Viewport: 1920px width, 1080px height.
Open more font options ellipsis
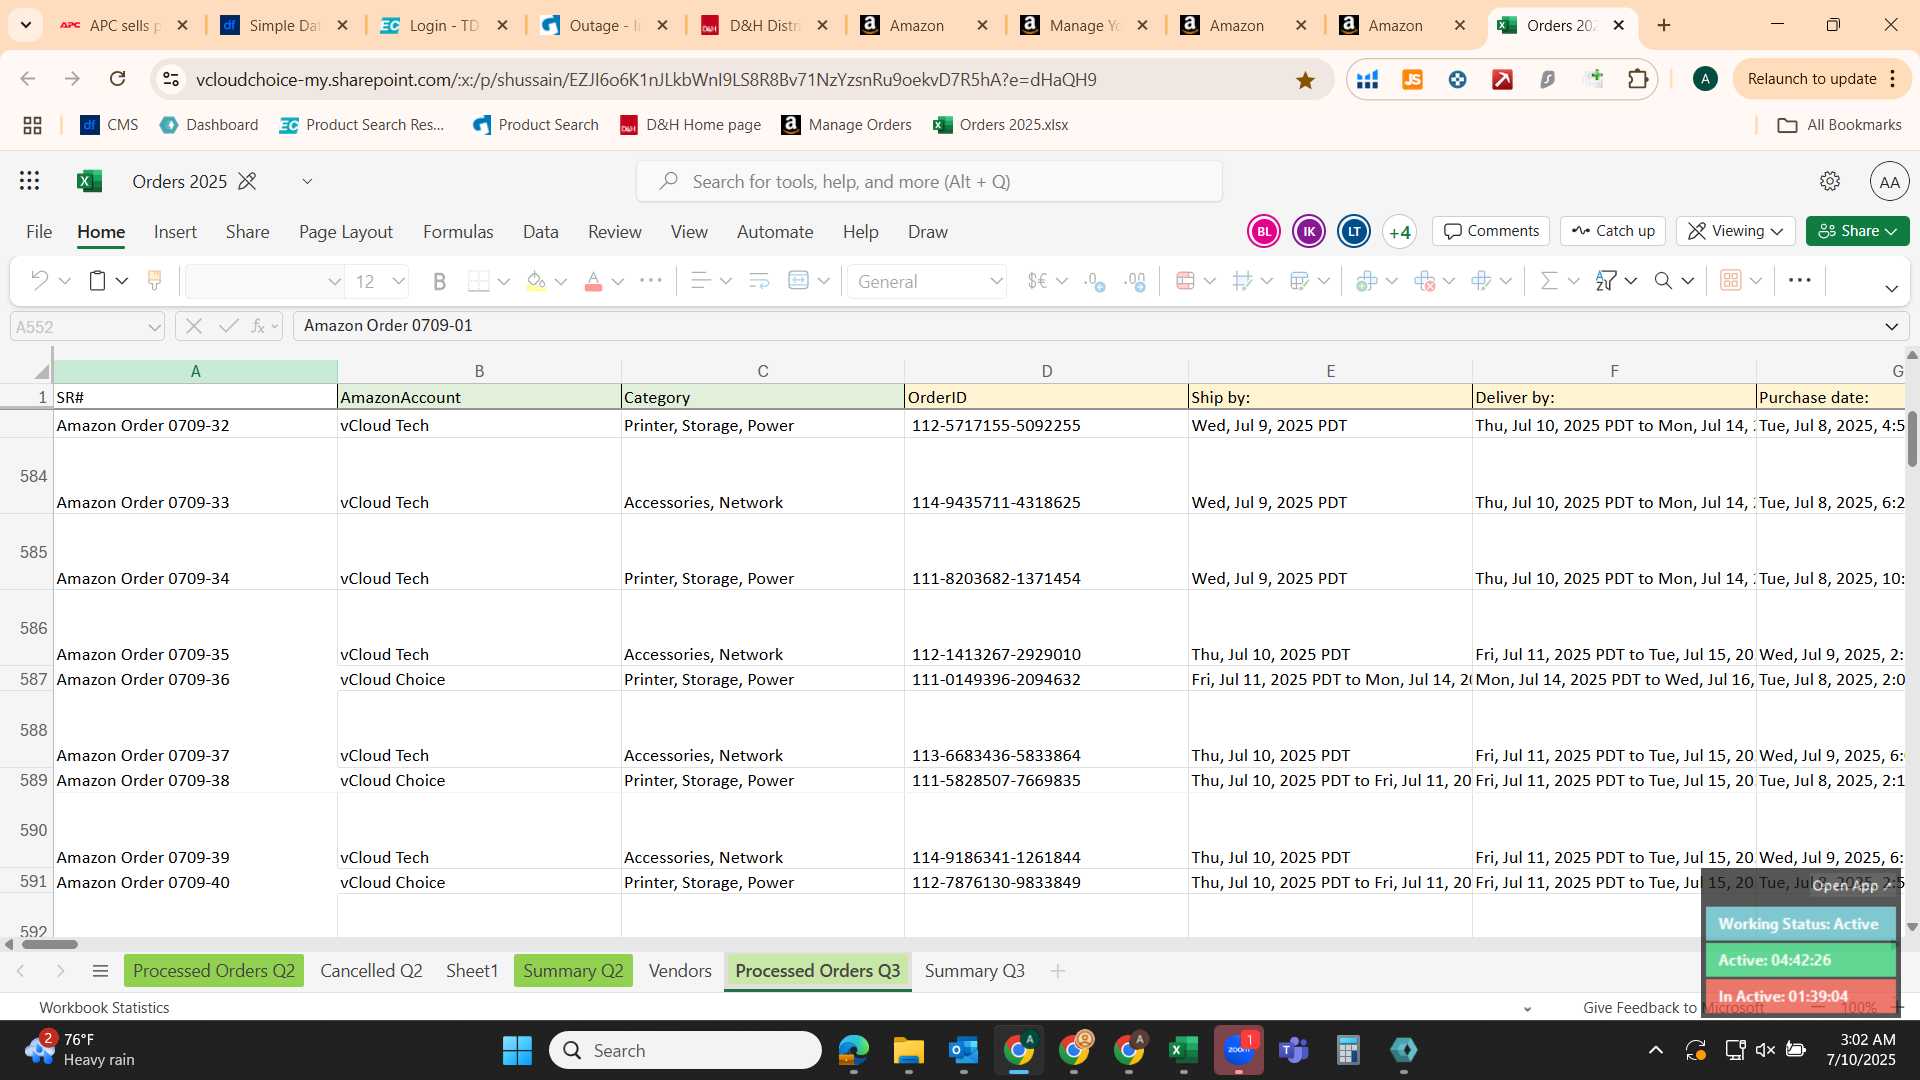651,281
